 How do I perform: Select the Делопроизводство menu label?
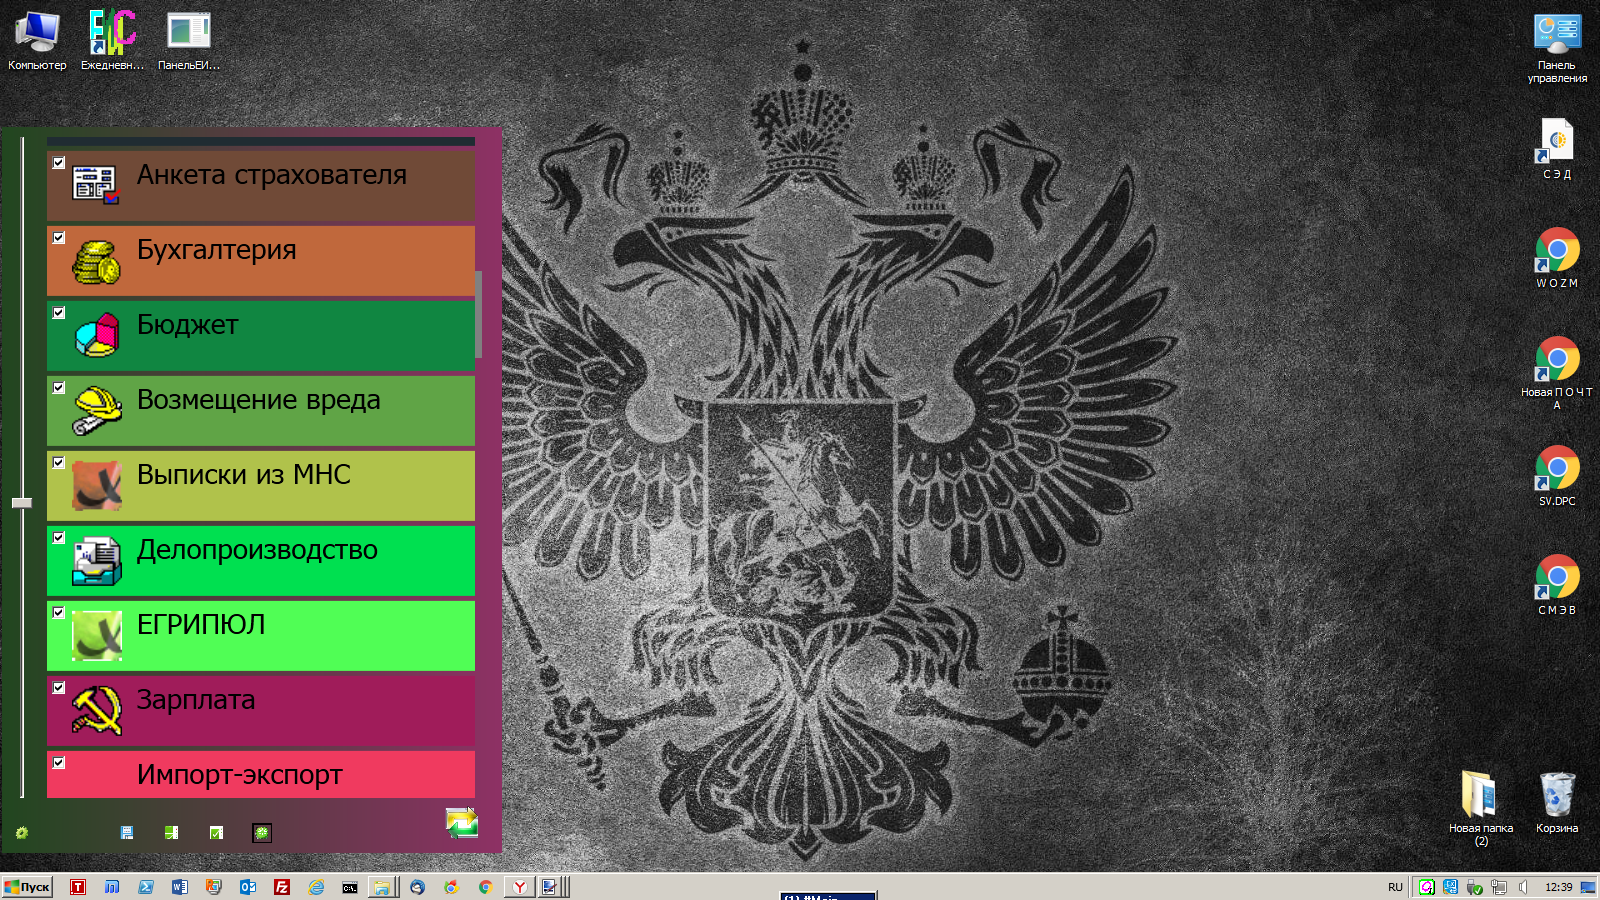pyautogui.click(x=258, y=550)
